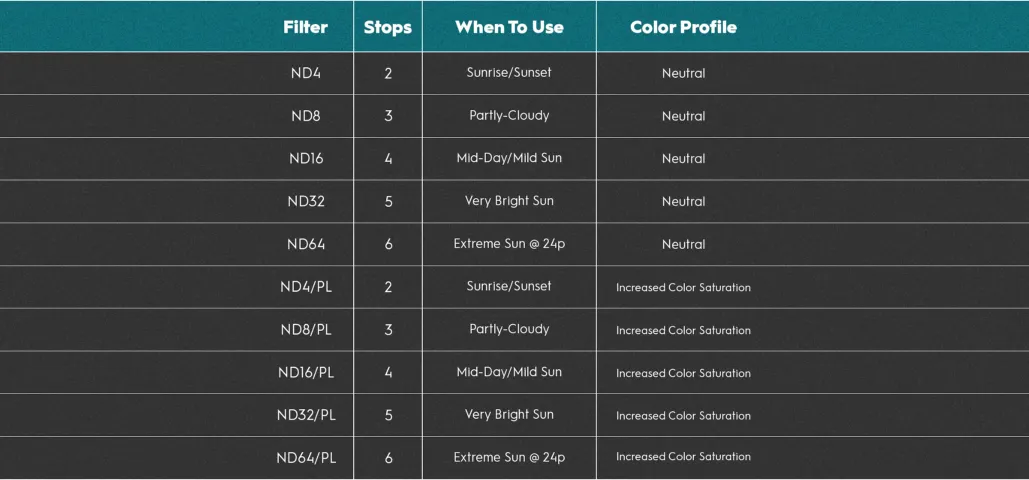Click Sunrise/Sunset in the ND4 row

pyautogui.click(x=509, y=73)
